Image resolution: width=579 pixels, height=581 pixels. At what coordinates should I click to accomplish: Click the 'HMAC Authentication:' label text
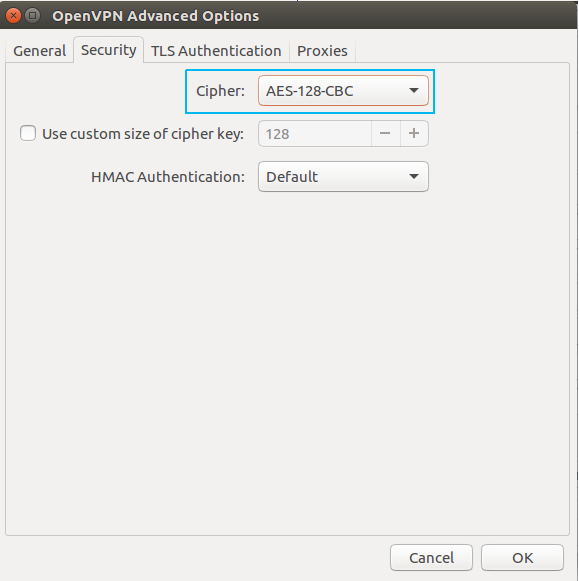tap(168, 177)
